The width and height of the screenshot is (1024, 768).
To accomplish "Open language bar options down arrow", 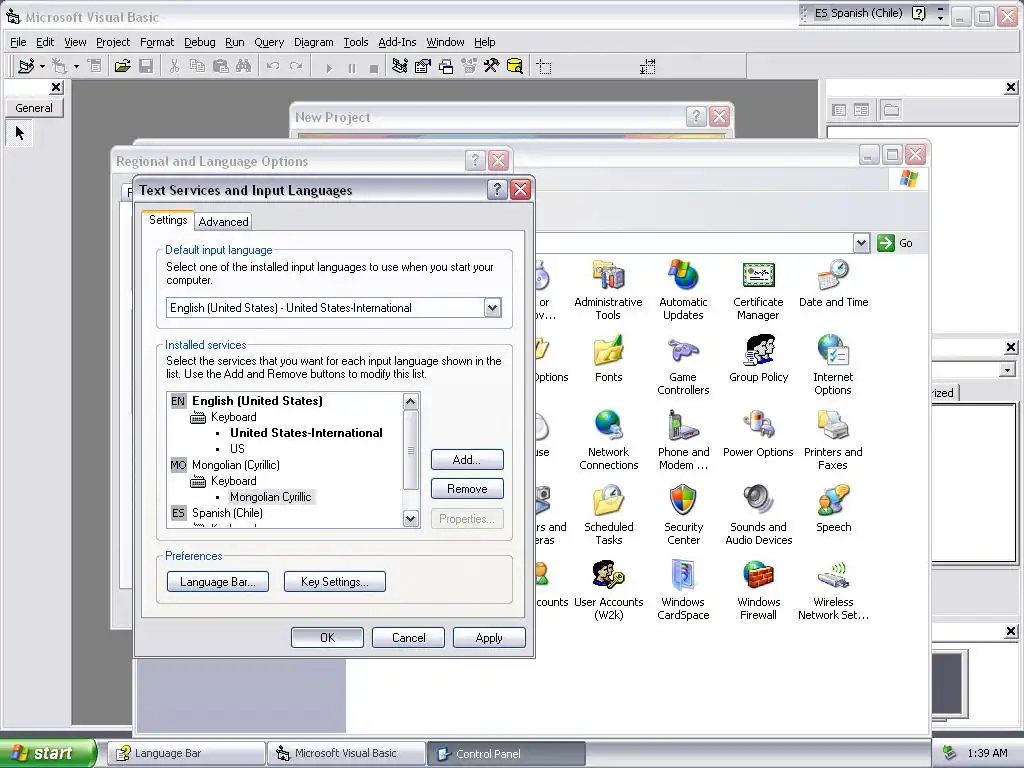I will (x=940, y=18).
